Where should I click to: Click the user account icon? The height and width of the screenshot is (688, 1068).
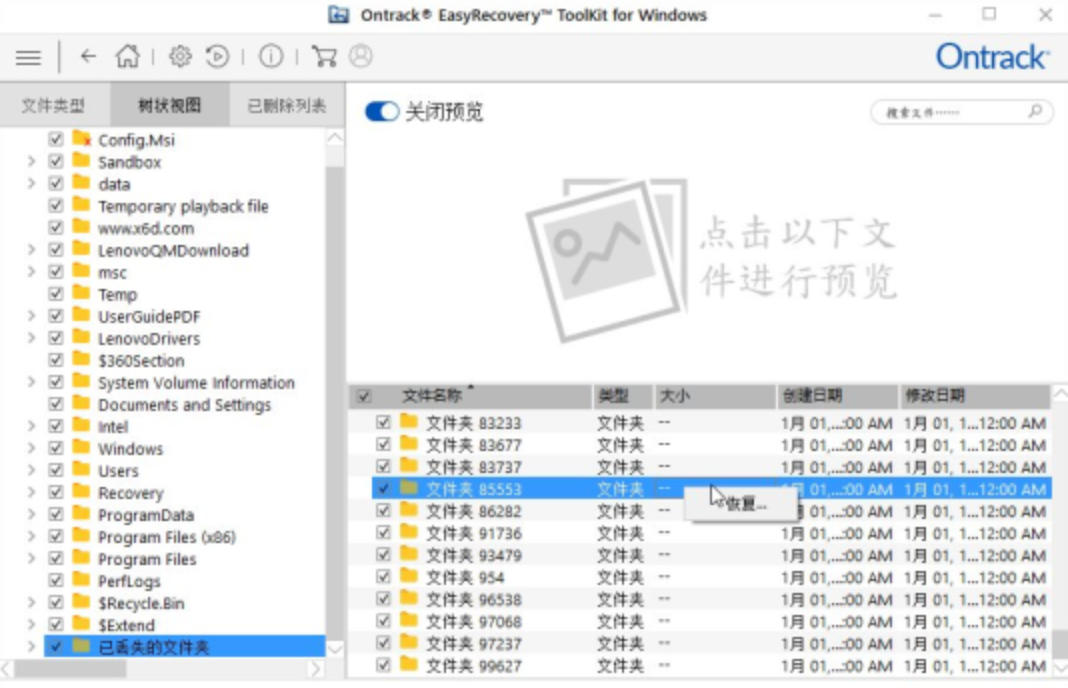pyautogui.click(x=361, y=56)
